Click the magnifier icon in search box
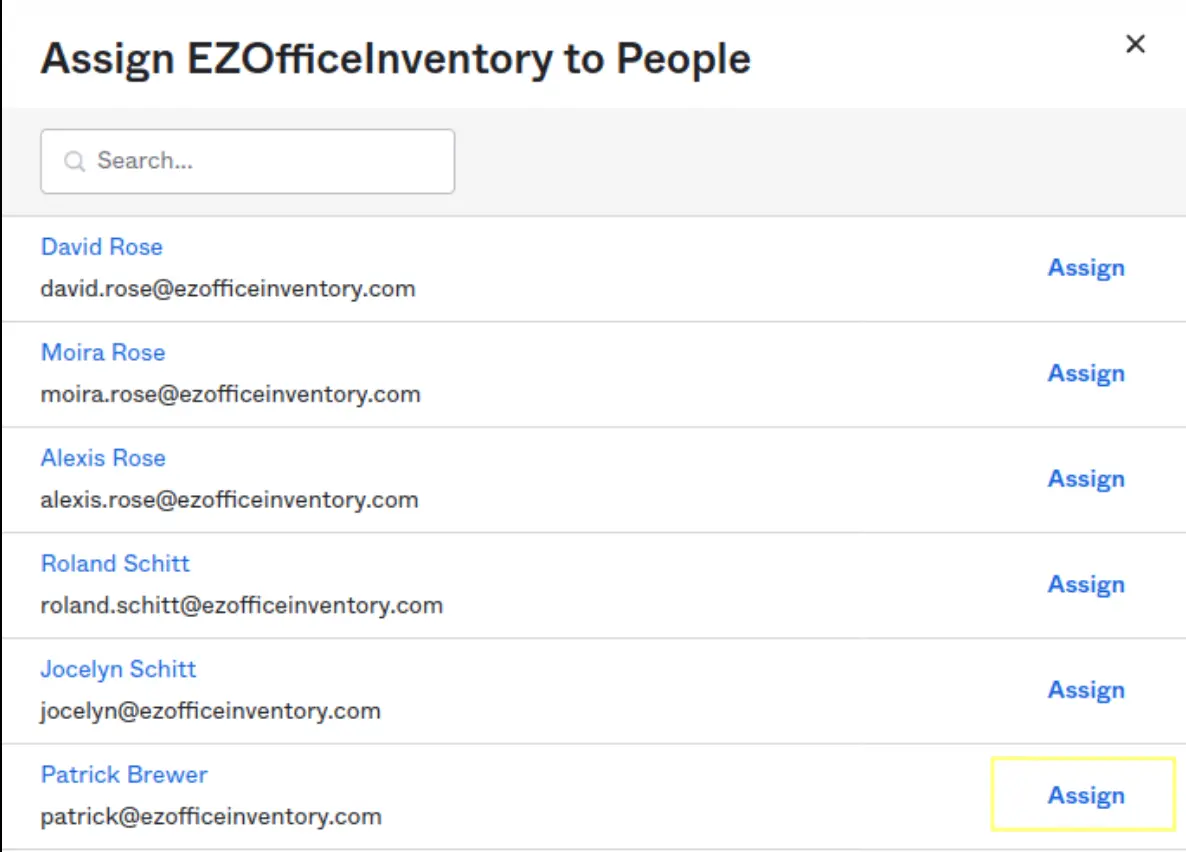The image size is (1186, 852). click(74, 161)
